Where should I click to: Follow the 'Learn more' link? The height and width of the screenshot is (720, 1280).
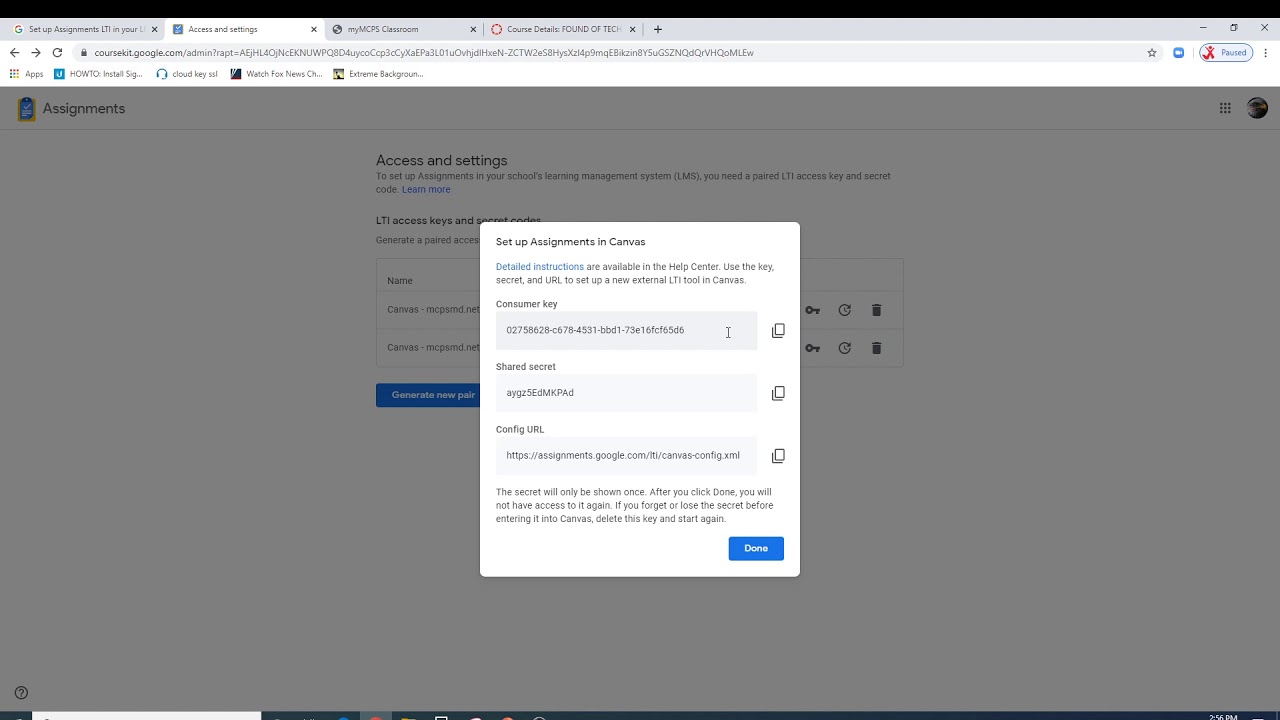pyautogui.click(x=426, y=190)
